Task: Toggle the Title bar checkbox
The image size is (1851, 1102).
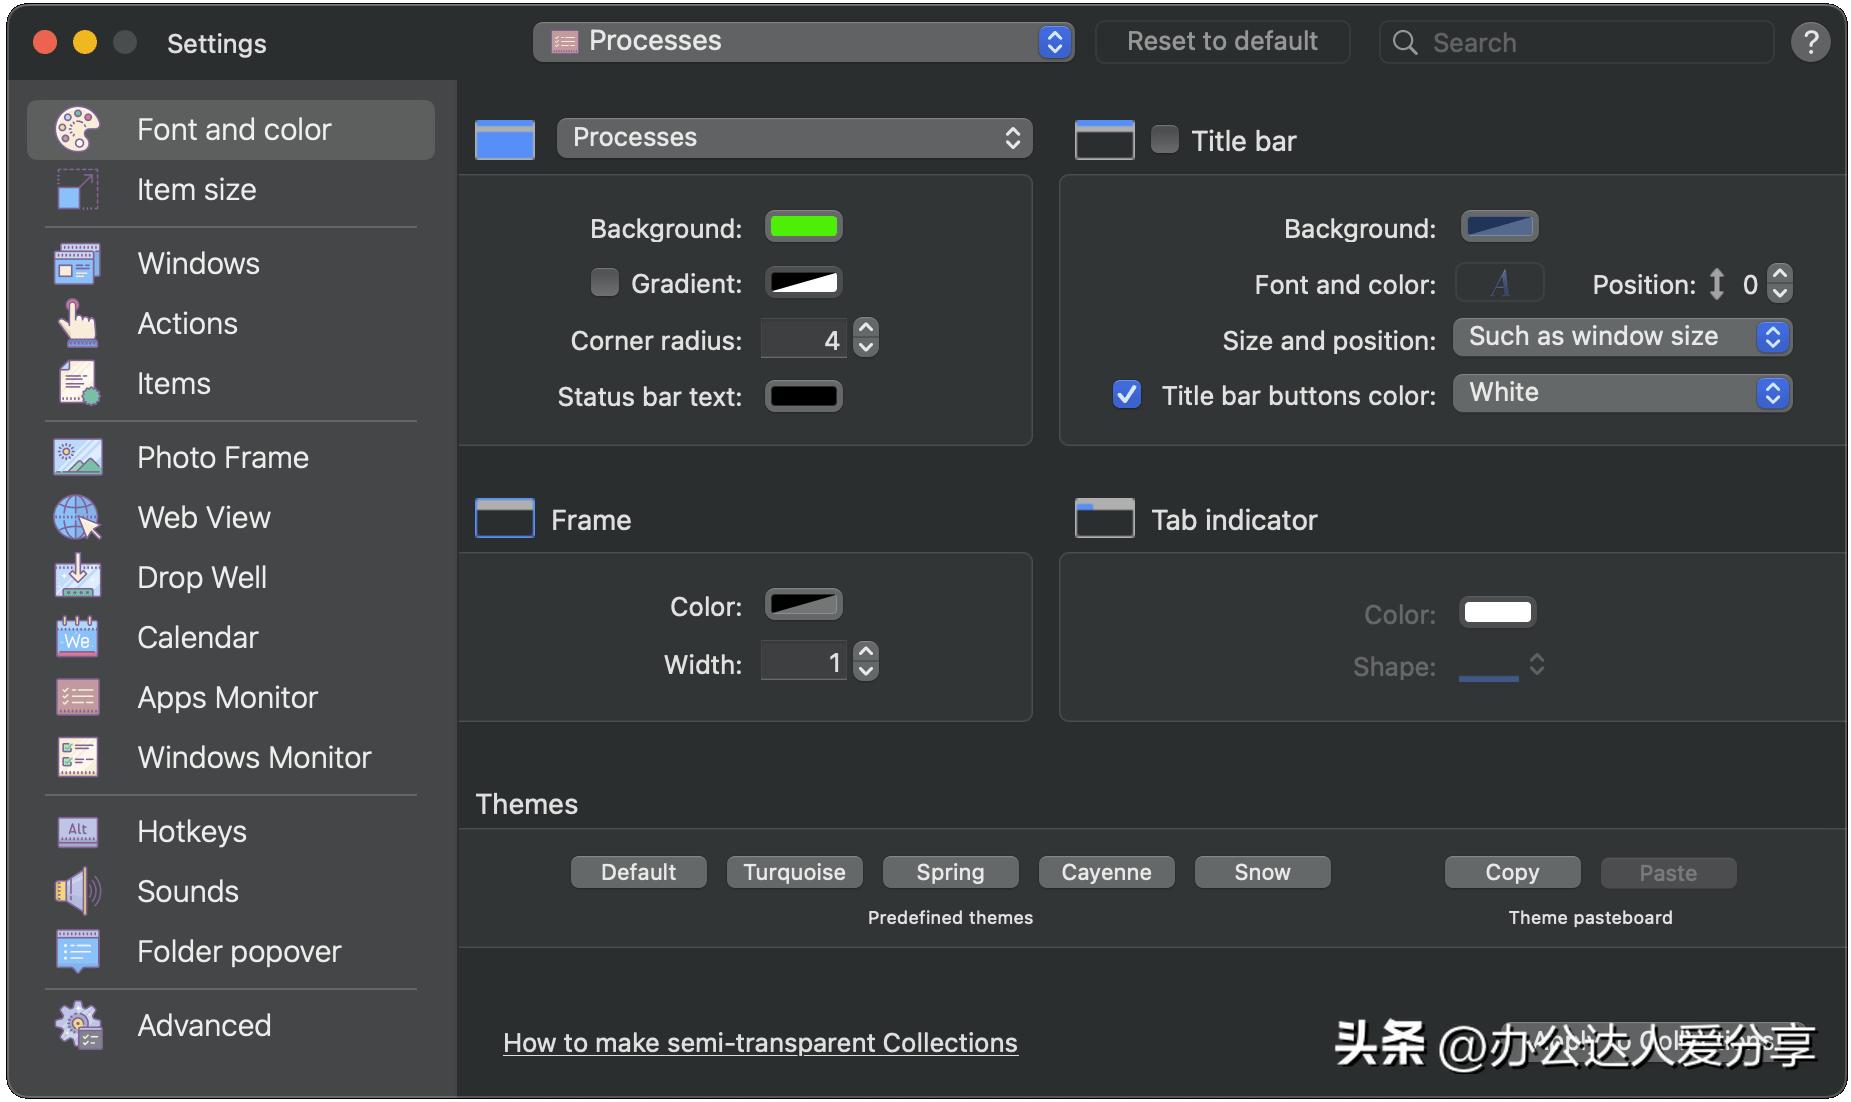Action: point(1163,140)
